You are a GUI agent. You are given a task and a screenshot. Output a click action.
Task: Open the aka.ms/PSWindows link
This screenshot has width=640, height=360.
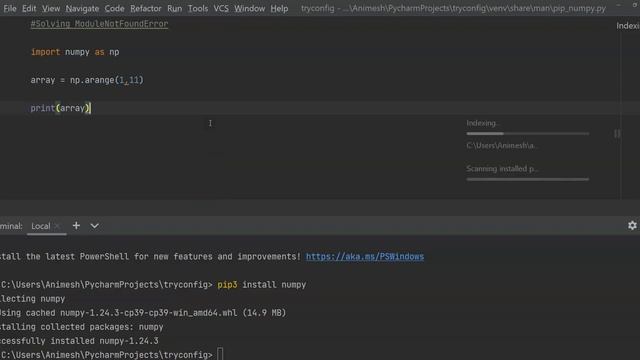(x=364, y=257)
